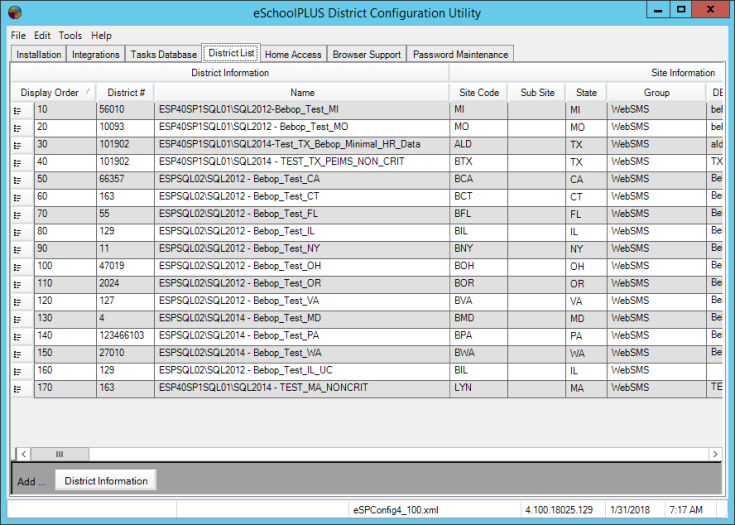The width and height of the screenshot is (735, 525).
Task: Click the District Information button
Action: click(105, 481)
